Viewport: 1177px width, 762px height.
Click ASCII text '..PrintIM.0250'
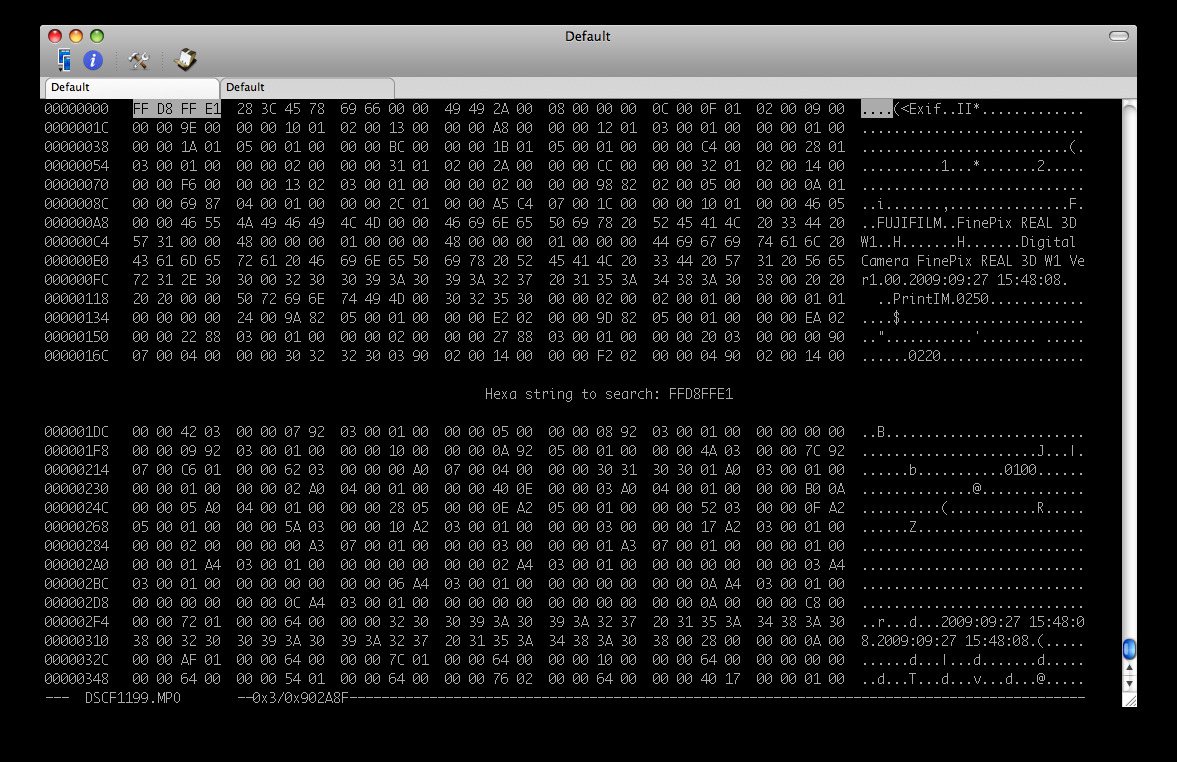pyautogui.click(x=933, y=300)
